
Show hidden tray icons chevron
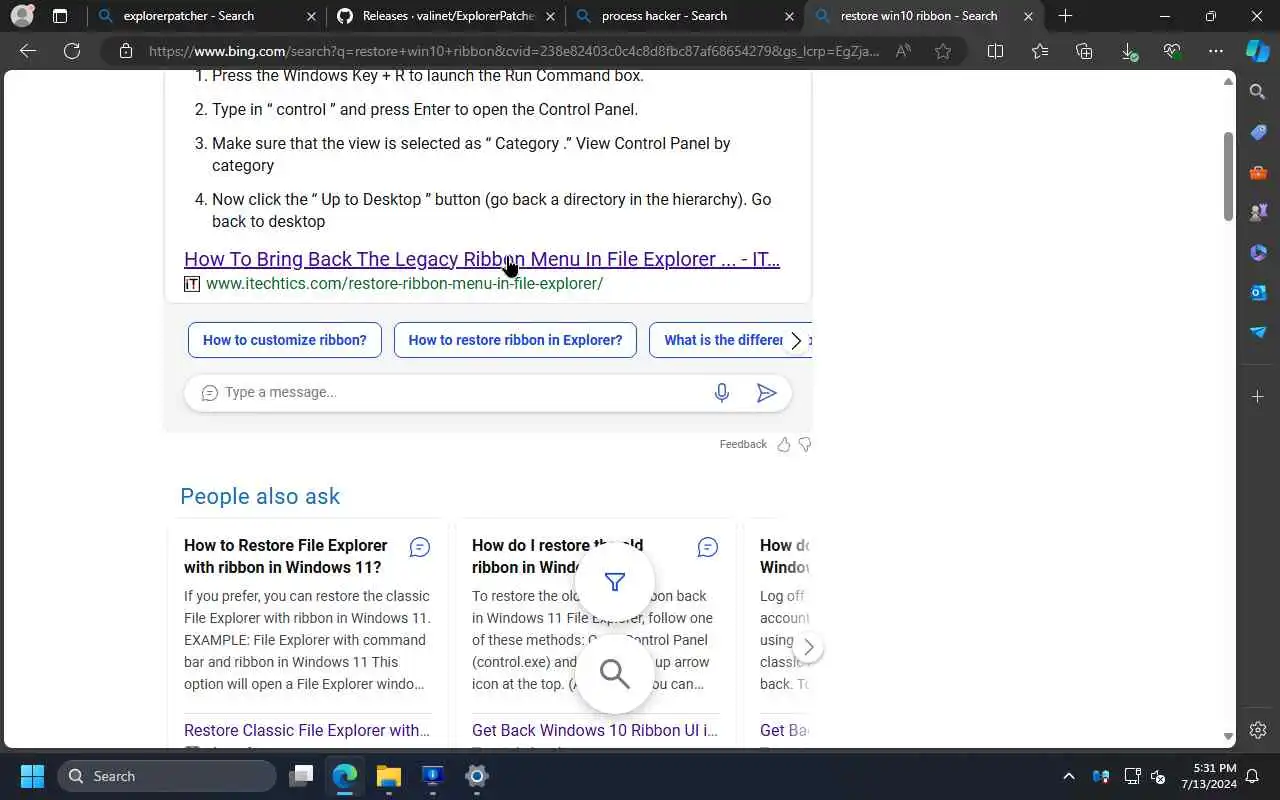tap(1068, 776)
